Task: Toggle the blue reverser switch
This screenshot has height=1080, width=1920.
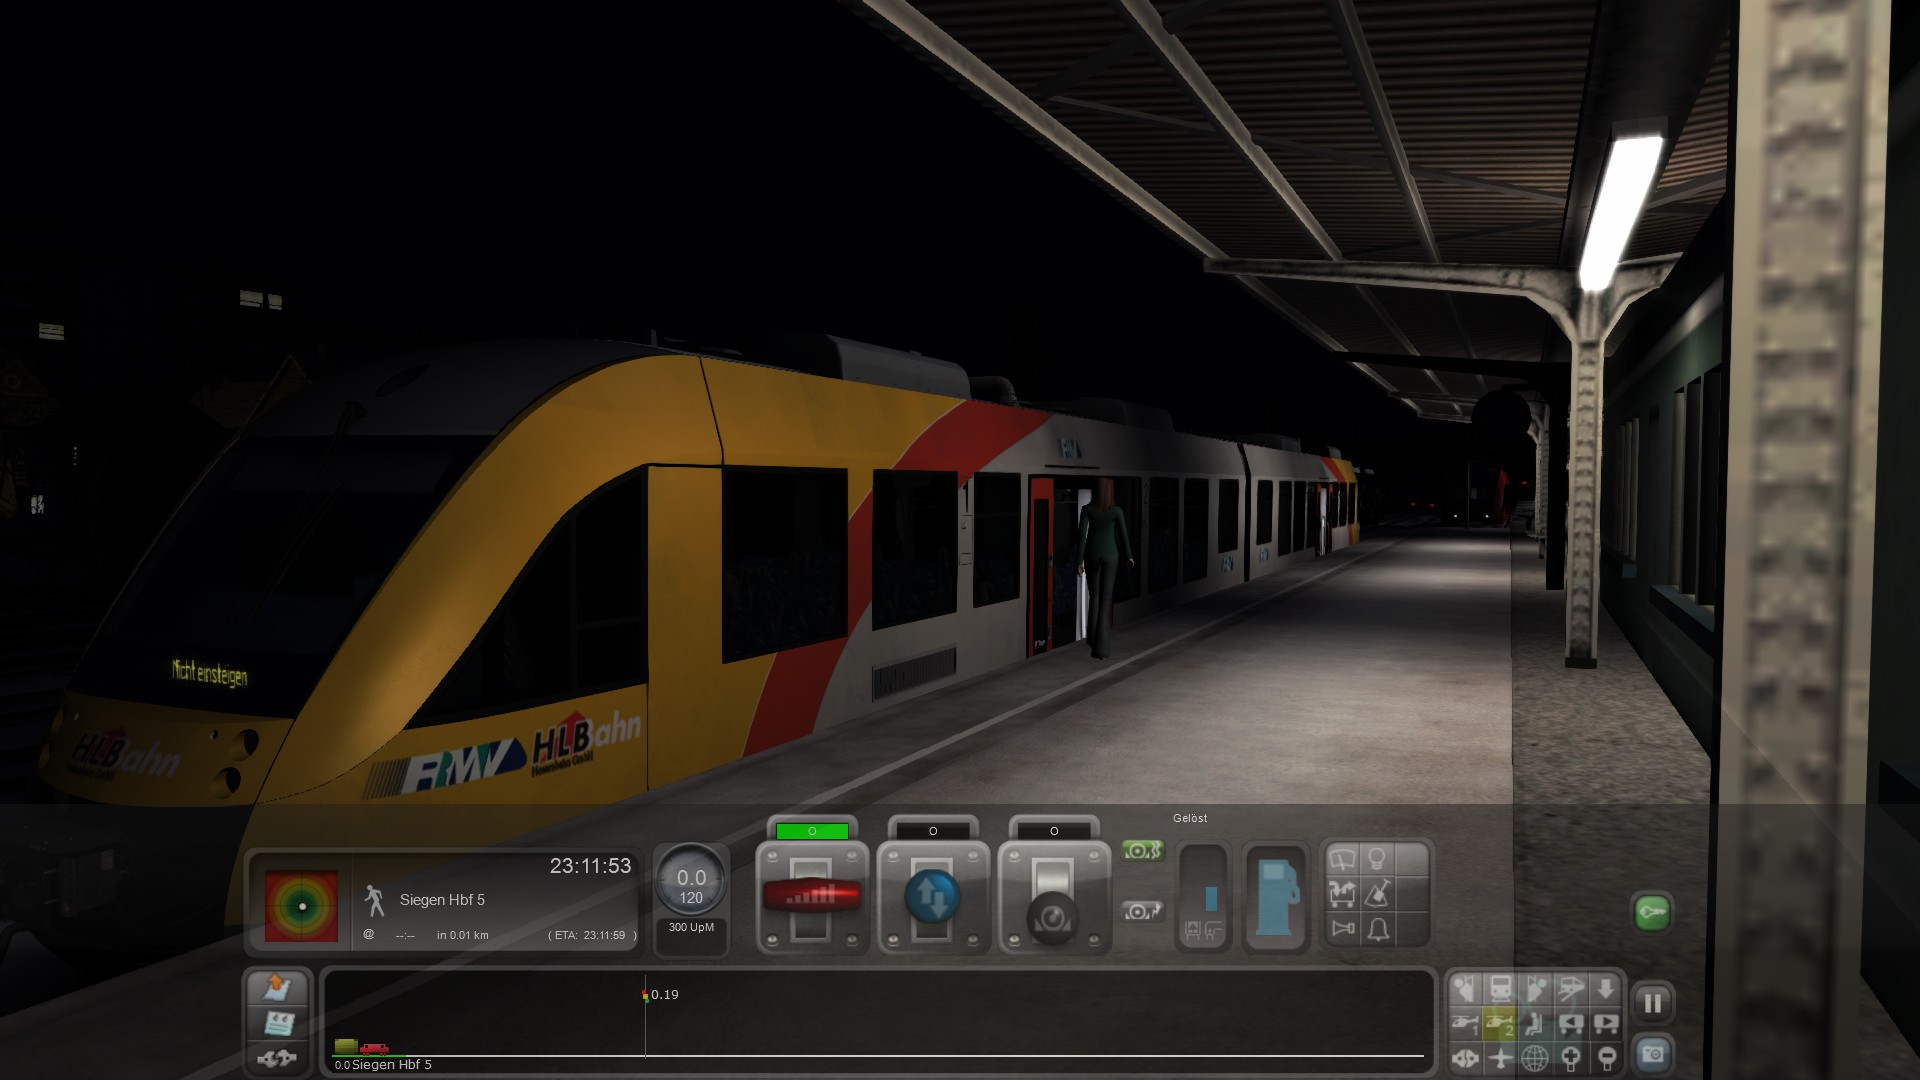Action: click(x=932, y=896)
